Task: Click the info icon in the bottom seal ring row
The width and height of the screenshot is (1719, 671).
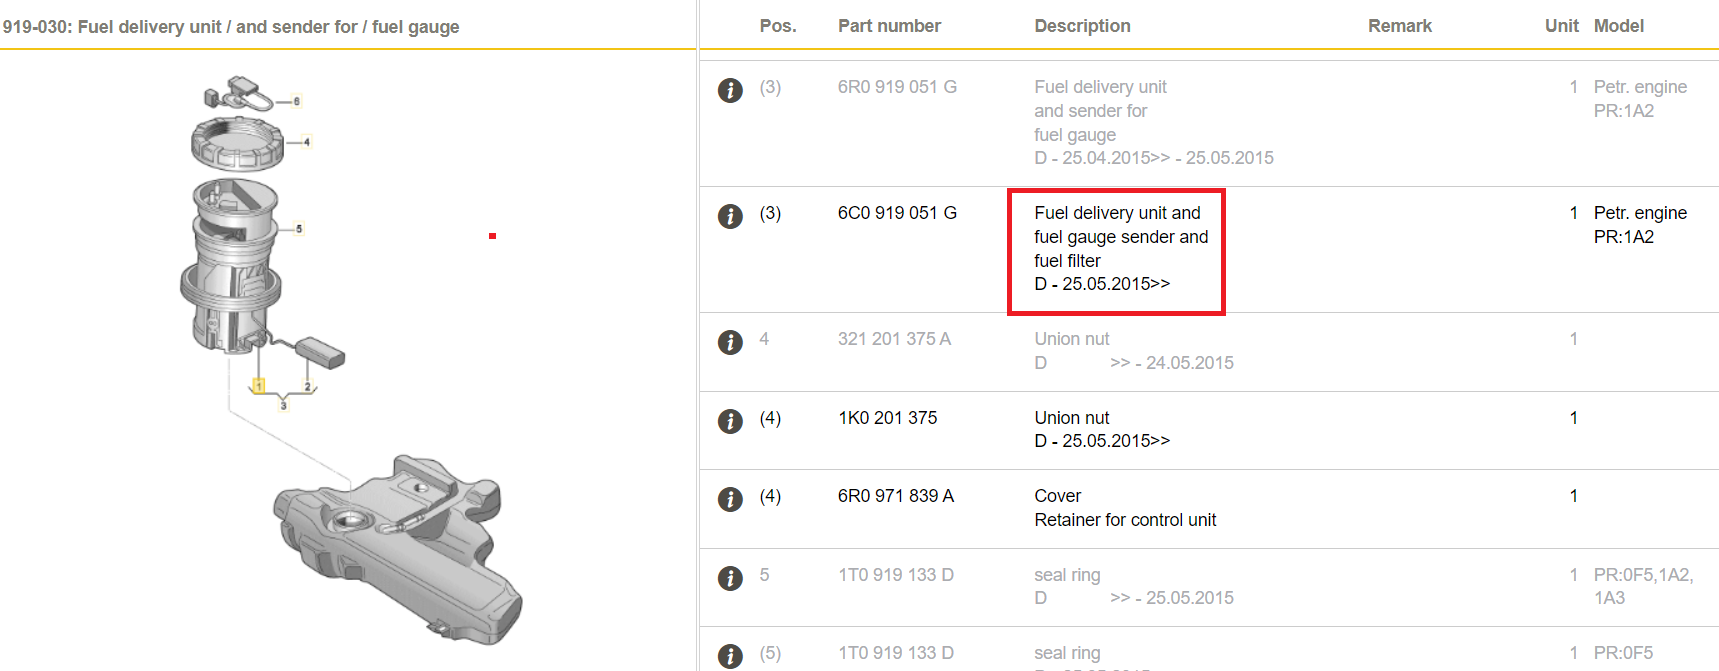Action: 730,655
